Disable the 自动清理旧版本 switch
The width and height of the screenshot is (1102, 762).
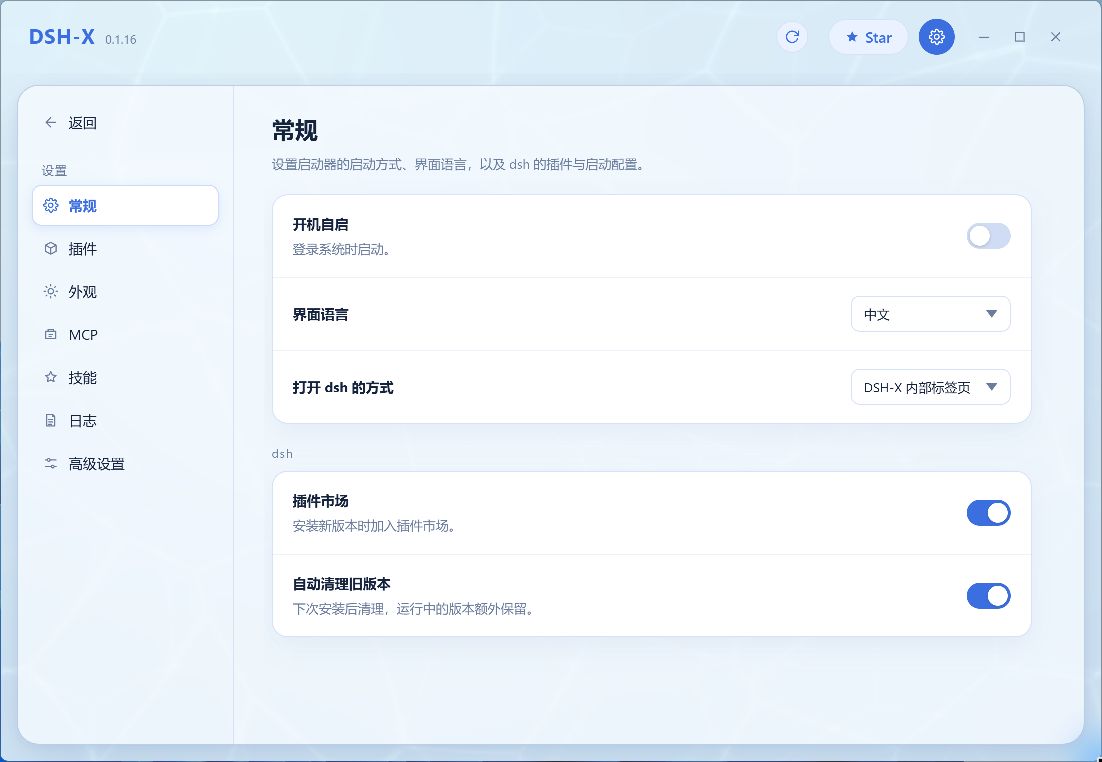[x=988, y=596]
